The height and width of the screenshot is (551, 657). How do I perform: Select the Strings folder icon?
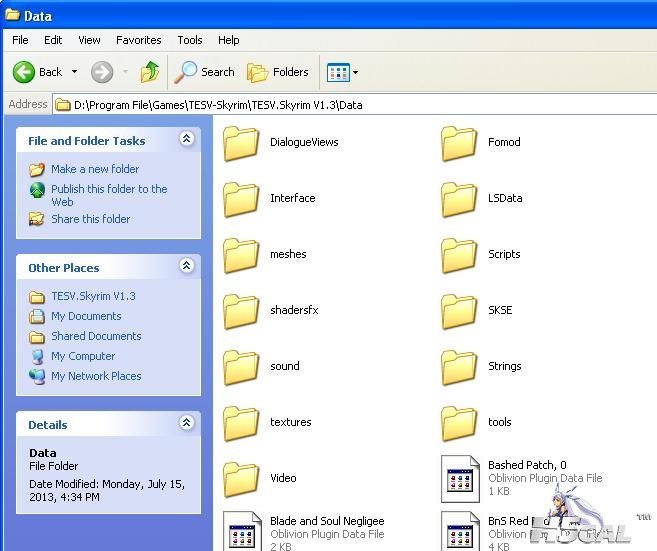click(x=459, y=367)
